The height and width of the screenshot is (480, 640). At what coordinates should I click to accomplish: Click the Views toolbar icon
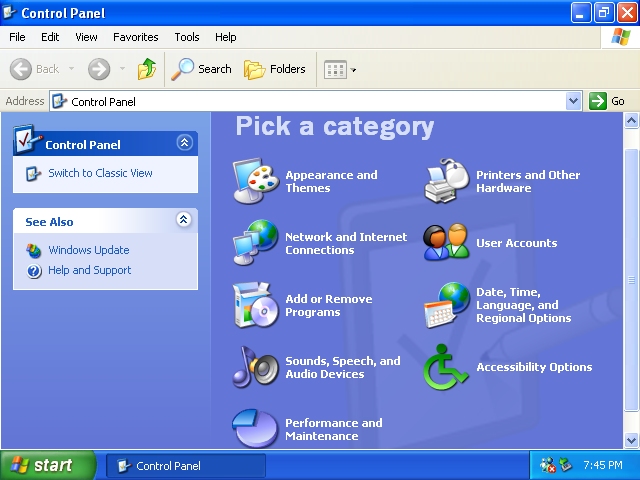pyautogui.click(x=335, y=70)
